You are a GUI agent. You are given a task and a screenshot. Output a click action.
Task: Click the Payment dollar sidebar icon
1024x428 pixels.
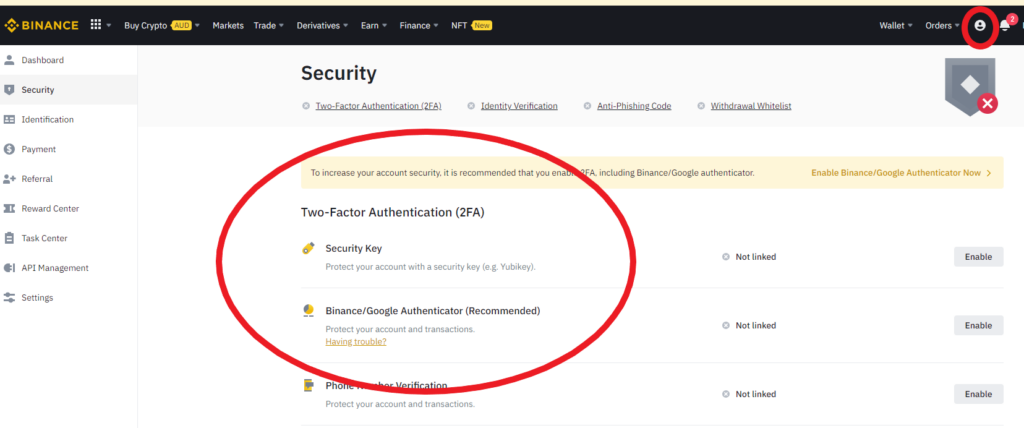(x=9, y=149)
